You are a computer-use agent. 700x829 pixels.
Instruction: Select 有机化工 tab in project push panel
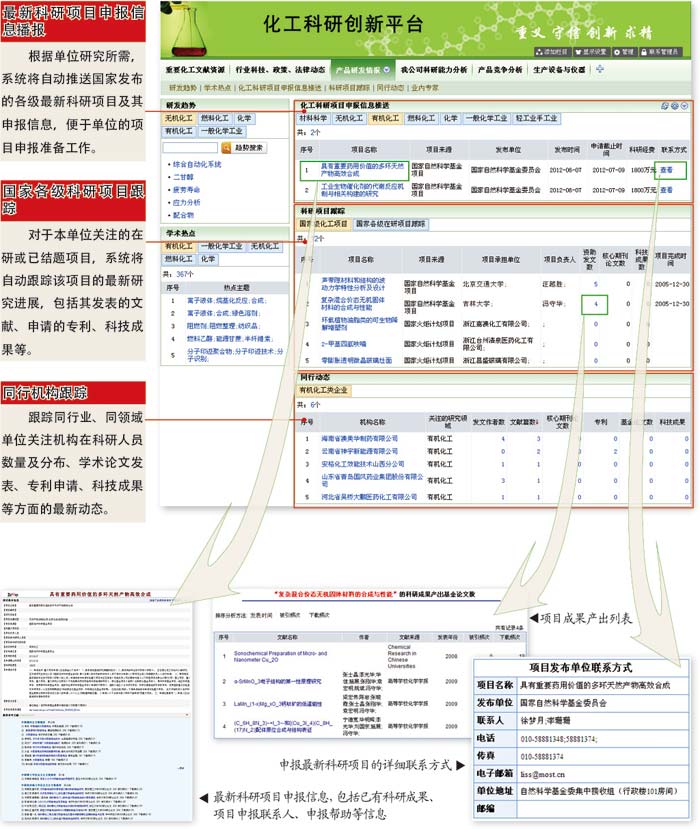pos(385,118)
